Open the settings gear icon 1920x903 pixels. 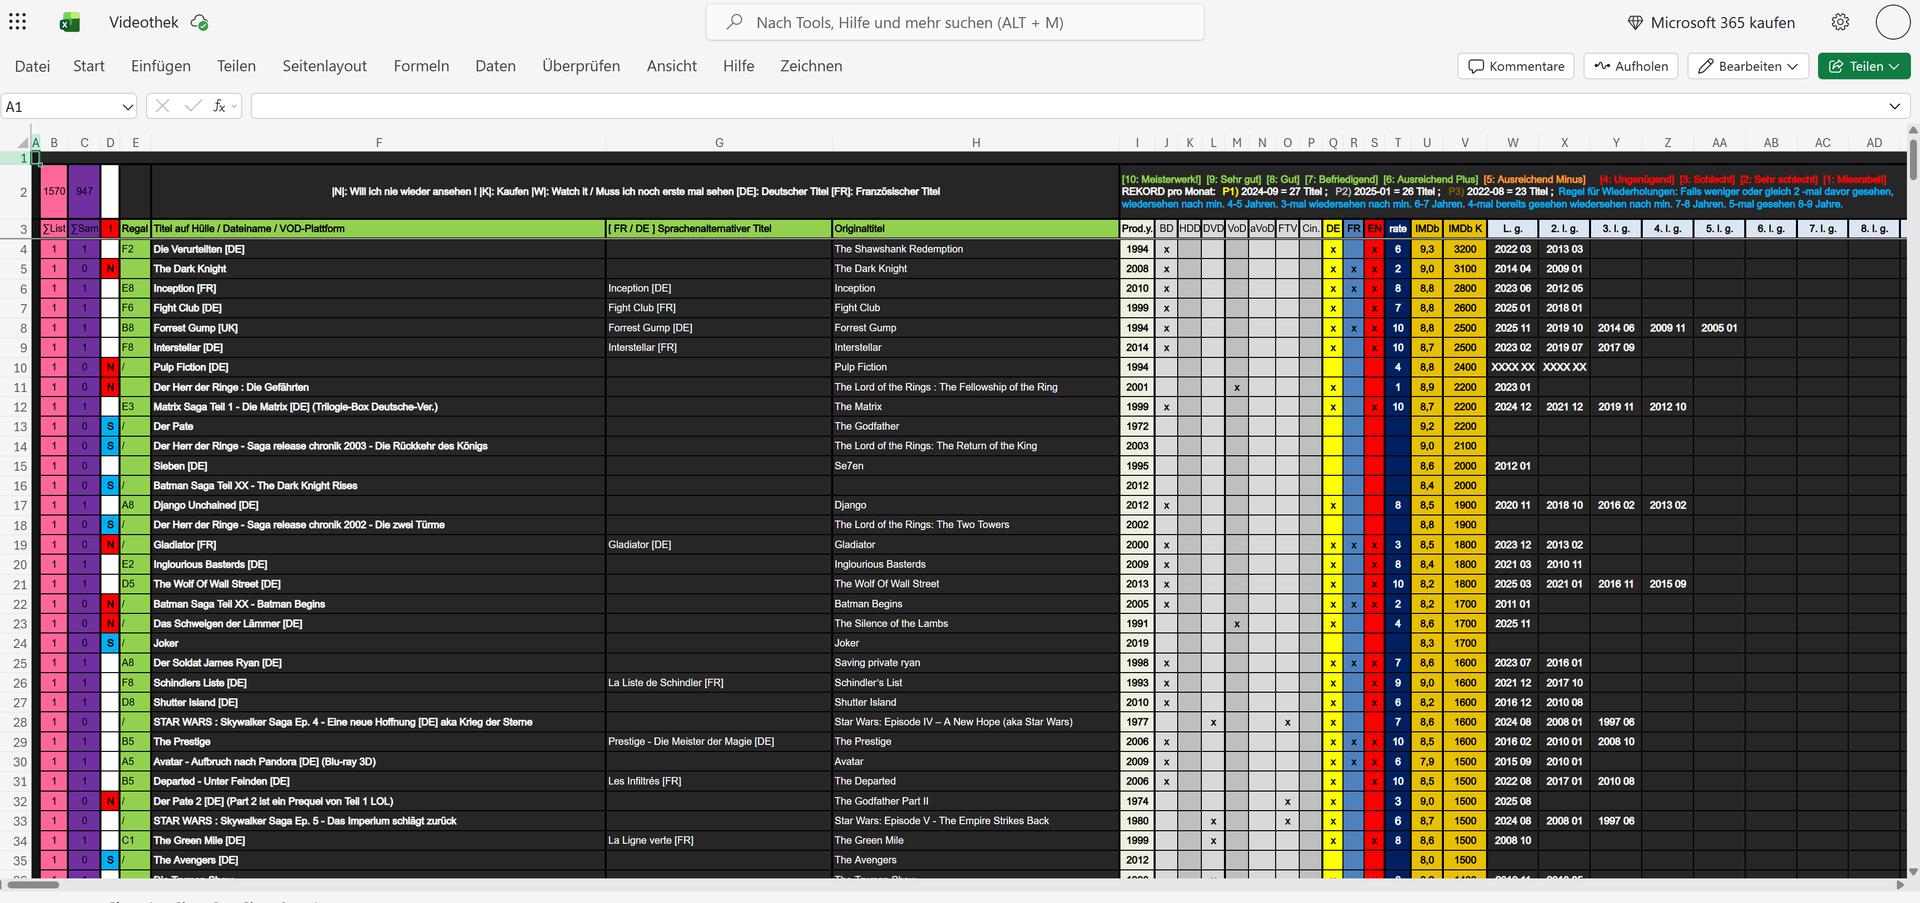[x=1840, y=22]
